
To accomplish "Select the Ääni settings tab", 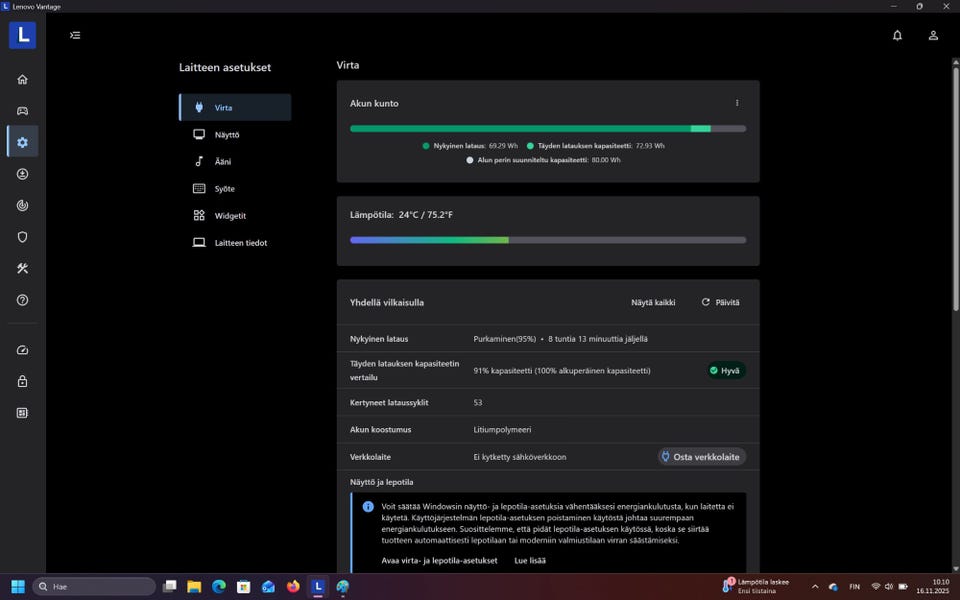I will click(223, 161).
